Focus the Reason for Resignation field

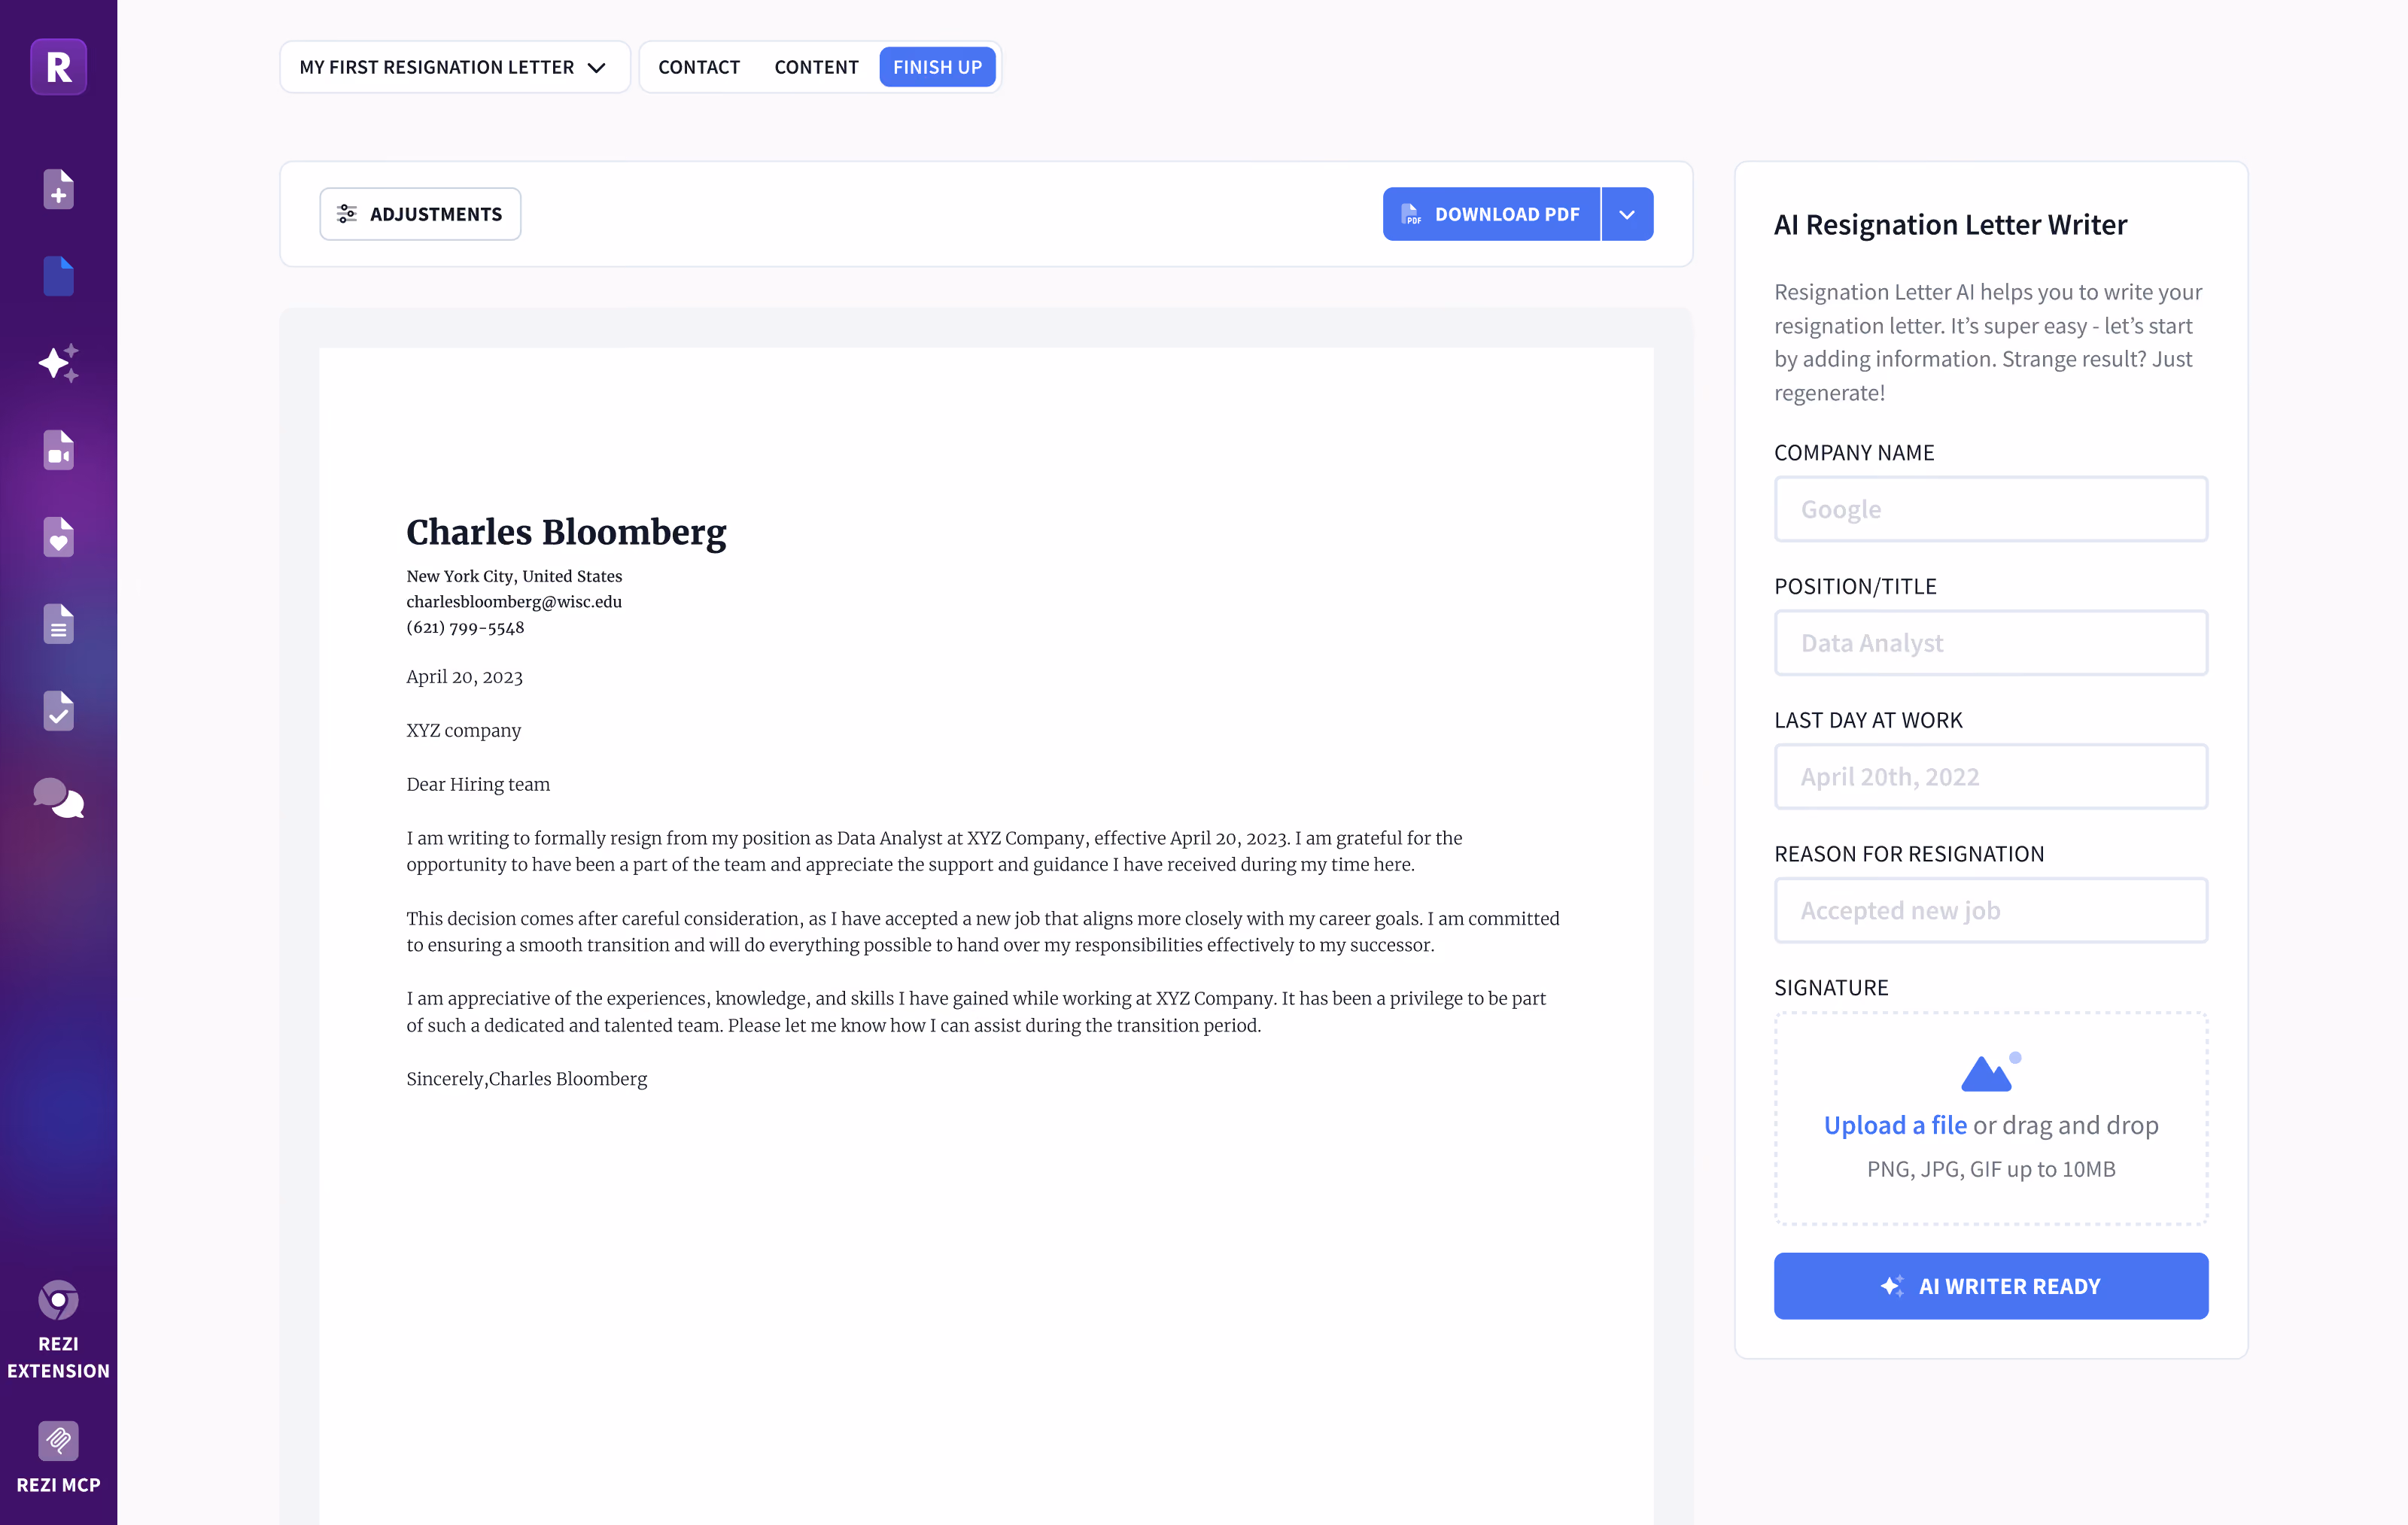click(x=1990, y=911)
